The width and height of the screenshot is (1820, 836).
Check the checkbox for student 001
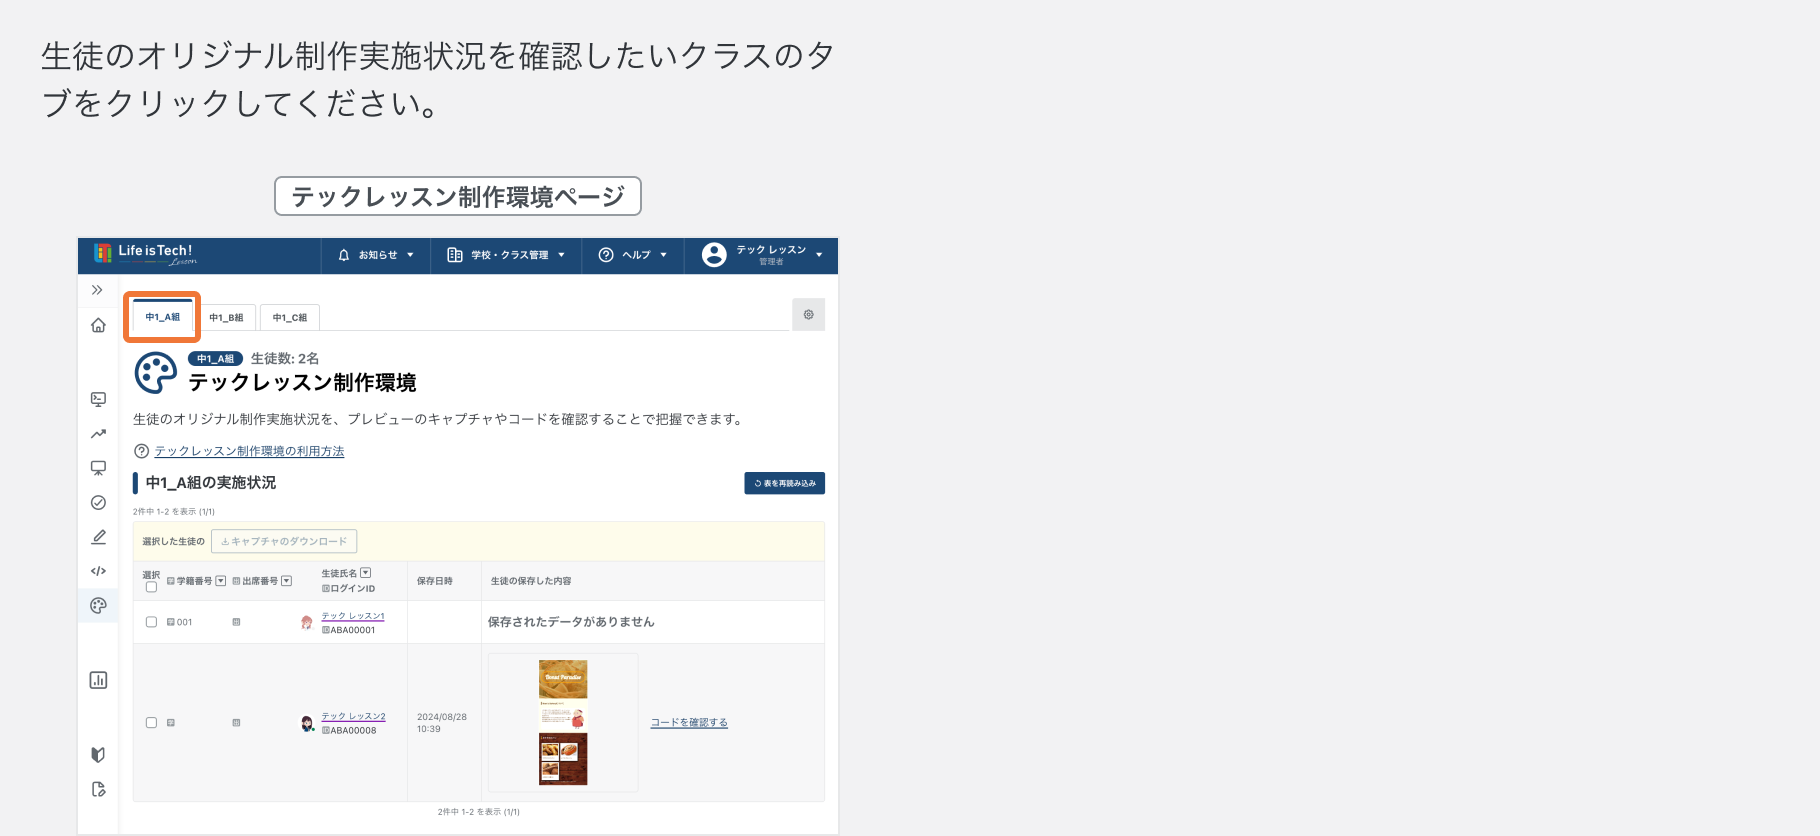click(x=151, y=622)
